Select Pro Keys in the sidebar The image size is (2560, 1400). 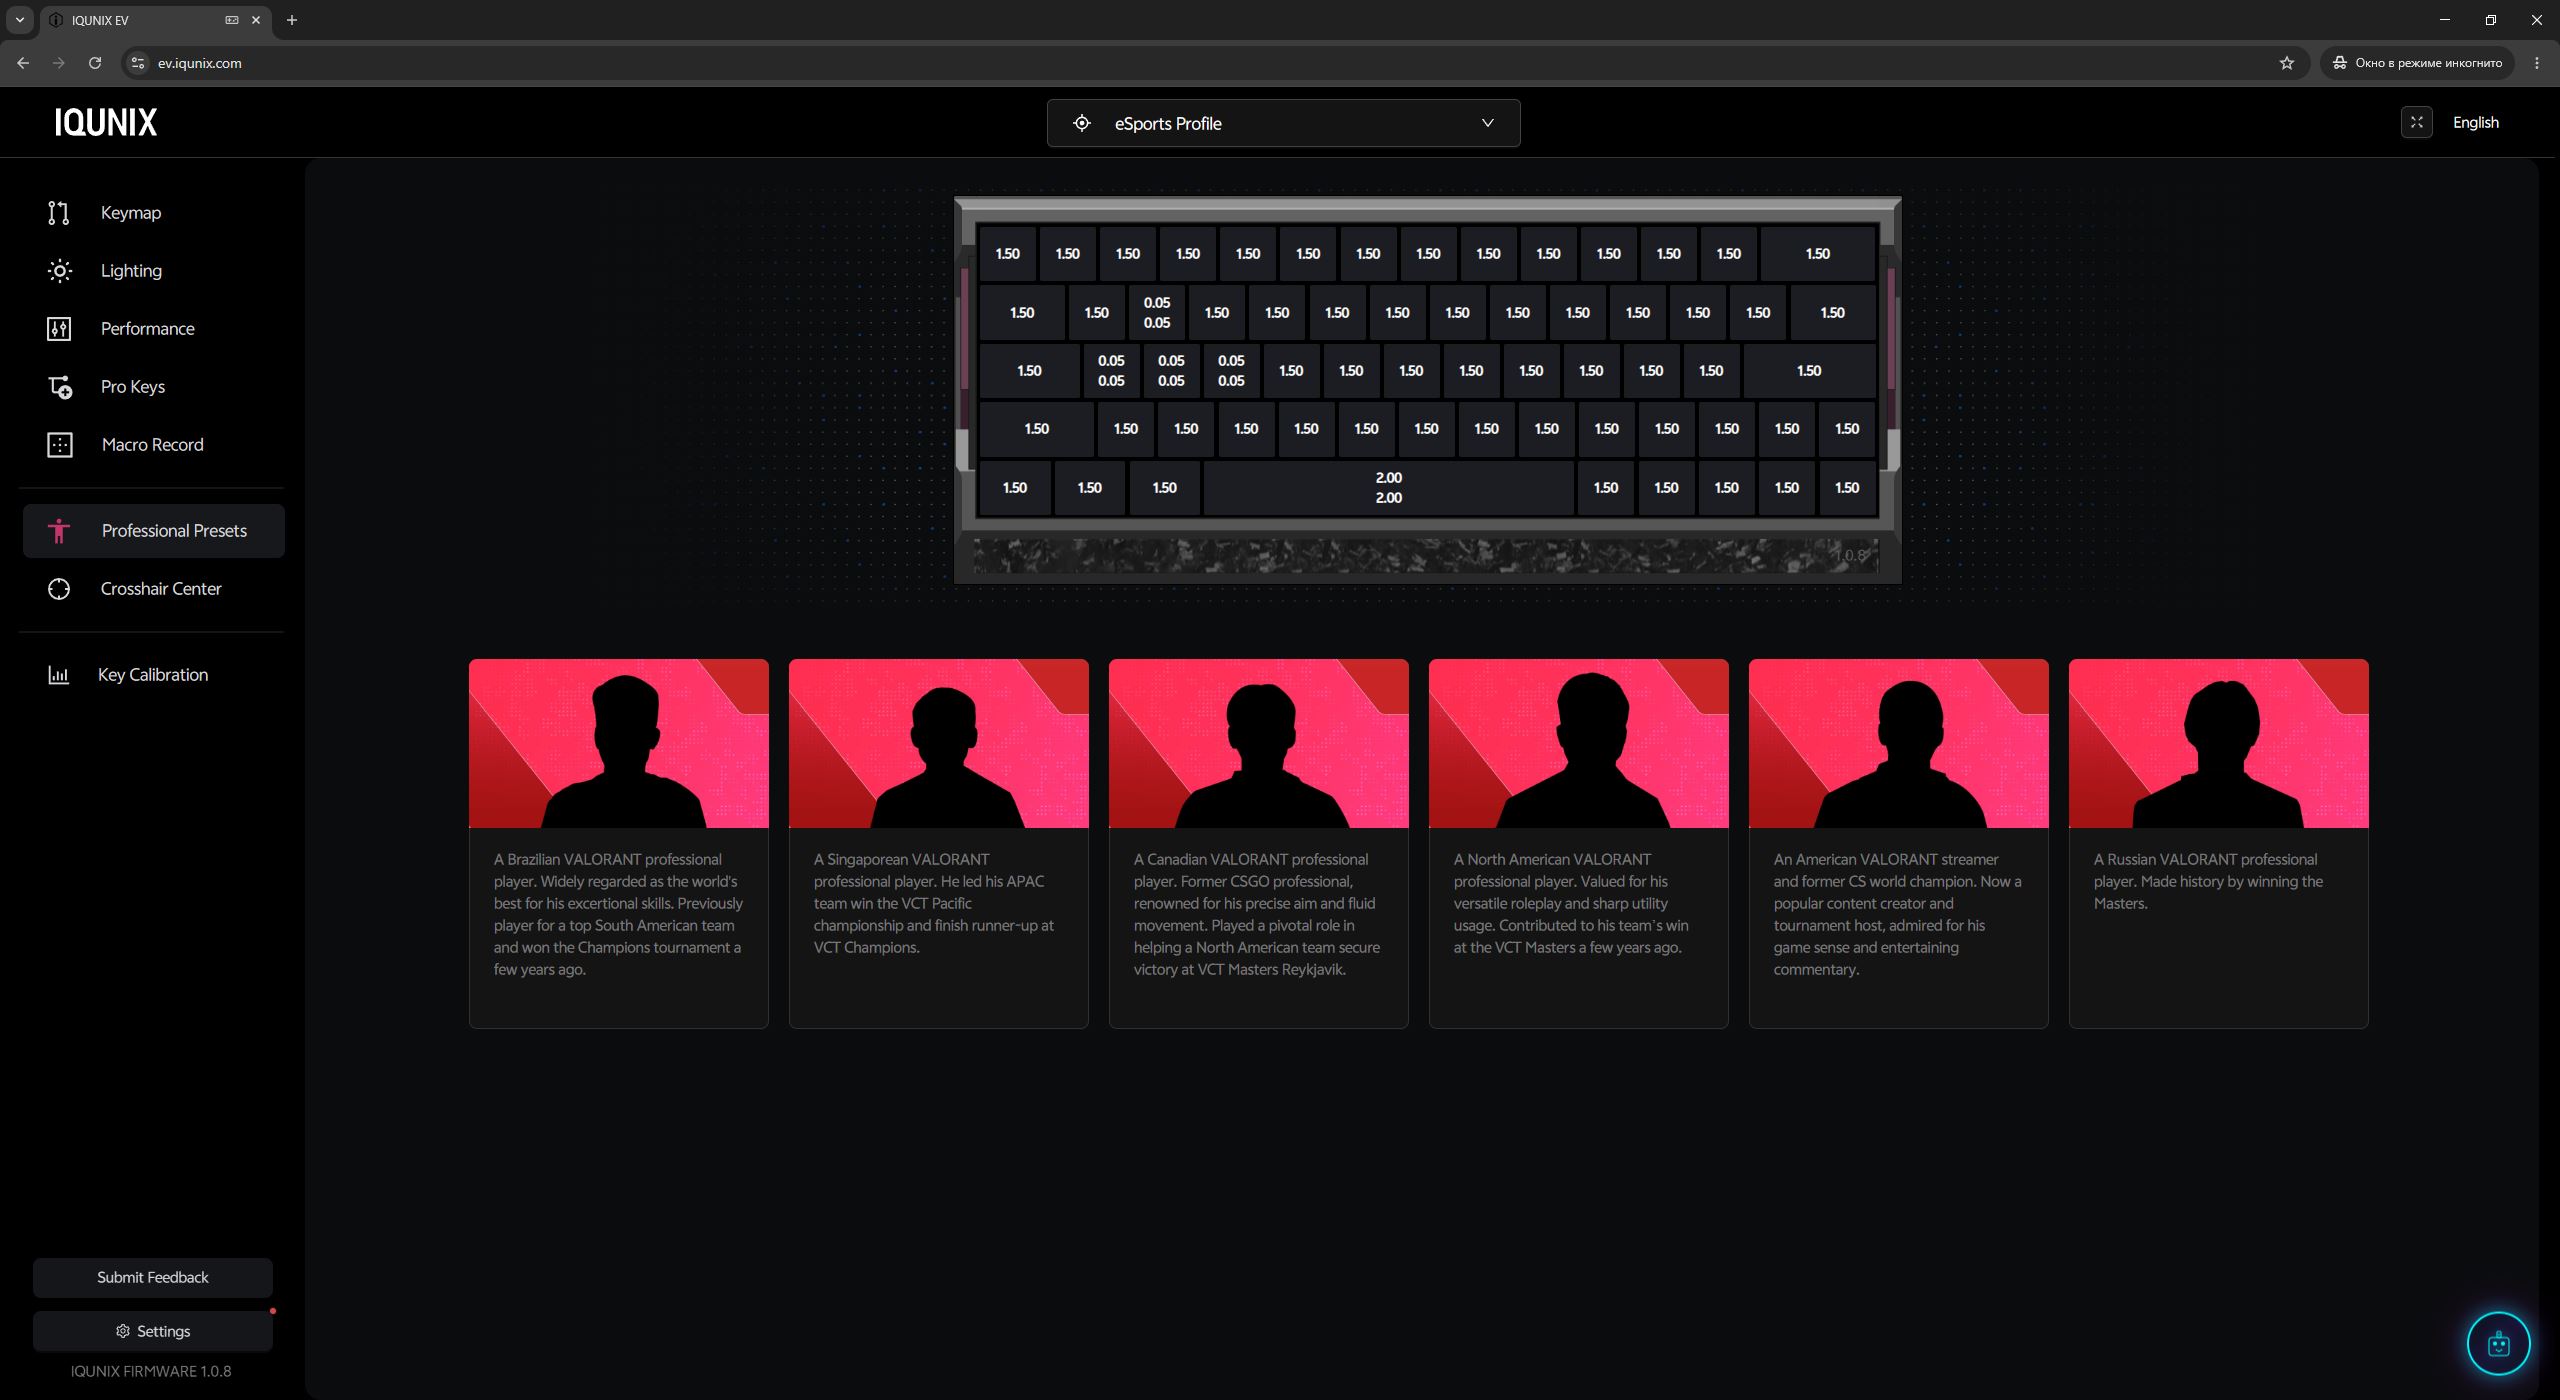153,387
